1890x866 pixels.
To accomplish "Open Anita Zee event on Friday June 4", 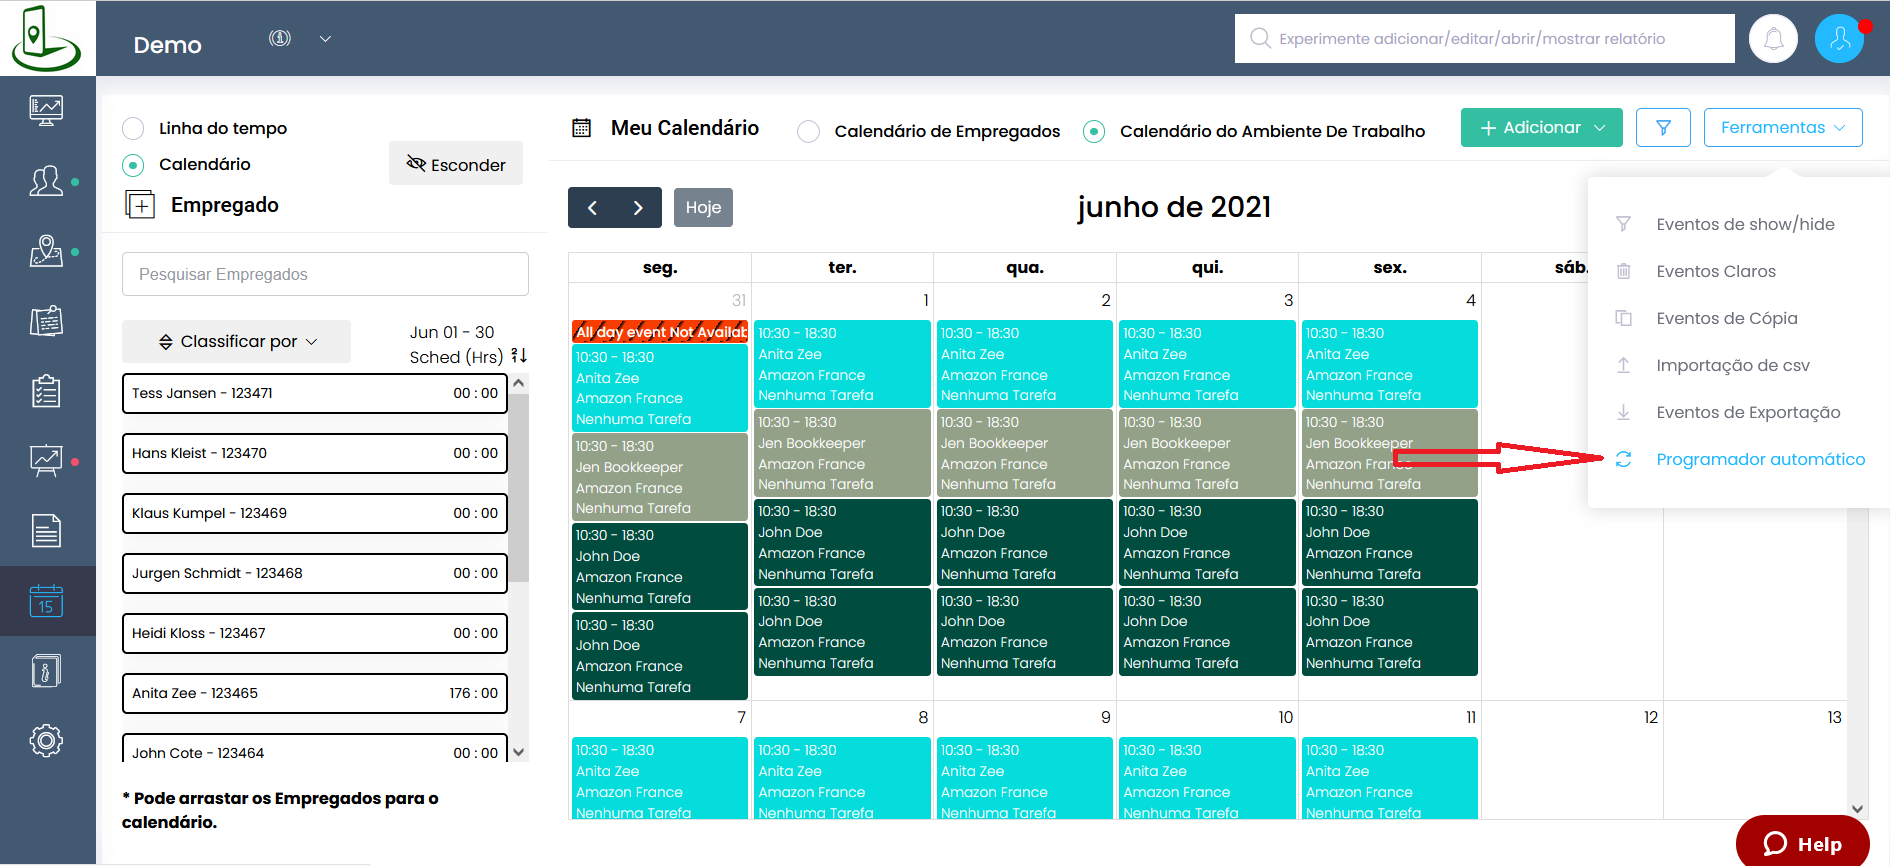I will 1390,364.
